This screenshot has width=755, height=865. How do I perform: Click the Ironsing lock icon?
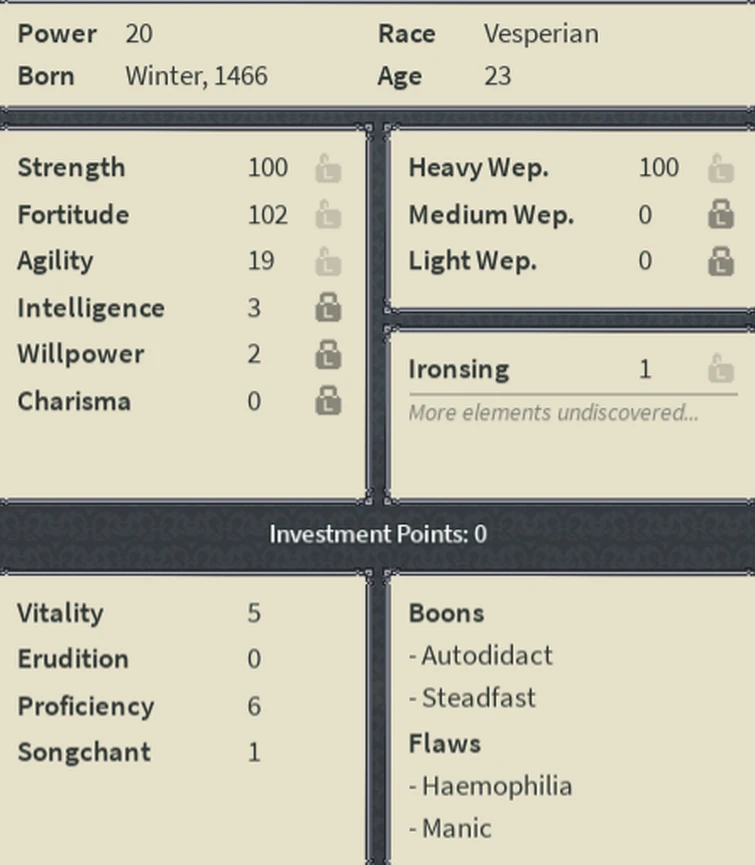click(x=720, y=370)
